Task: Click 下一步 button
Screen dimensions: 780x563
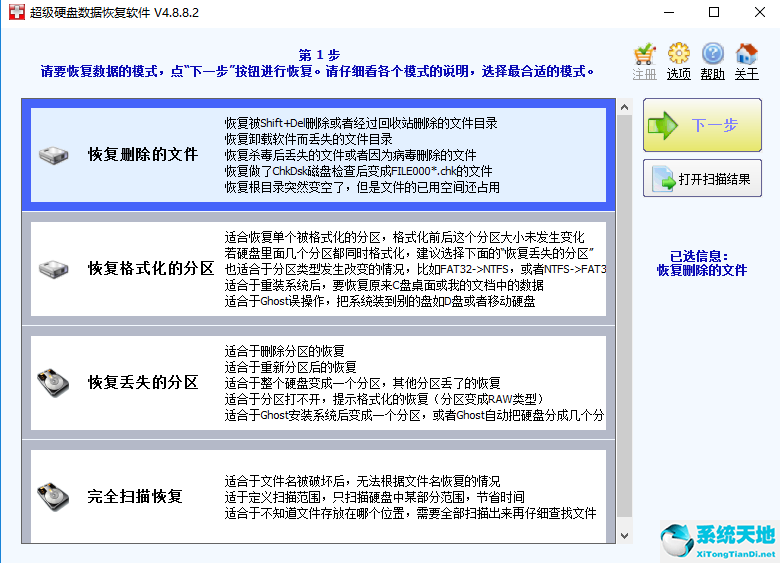Action: (702, 125)
